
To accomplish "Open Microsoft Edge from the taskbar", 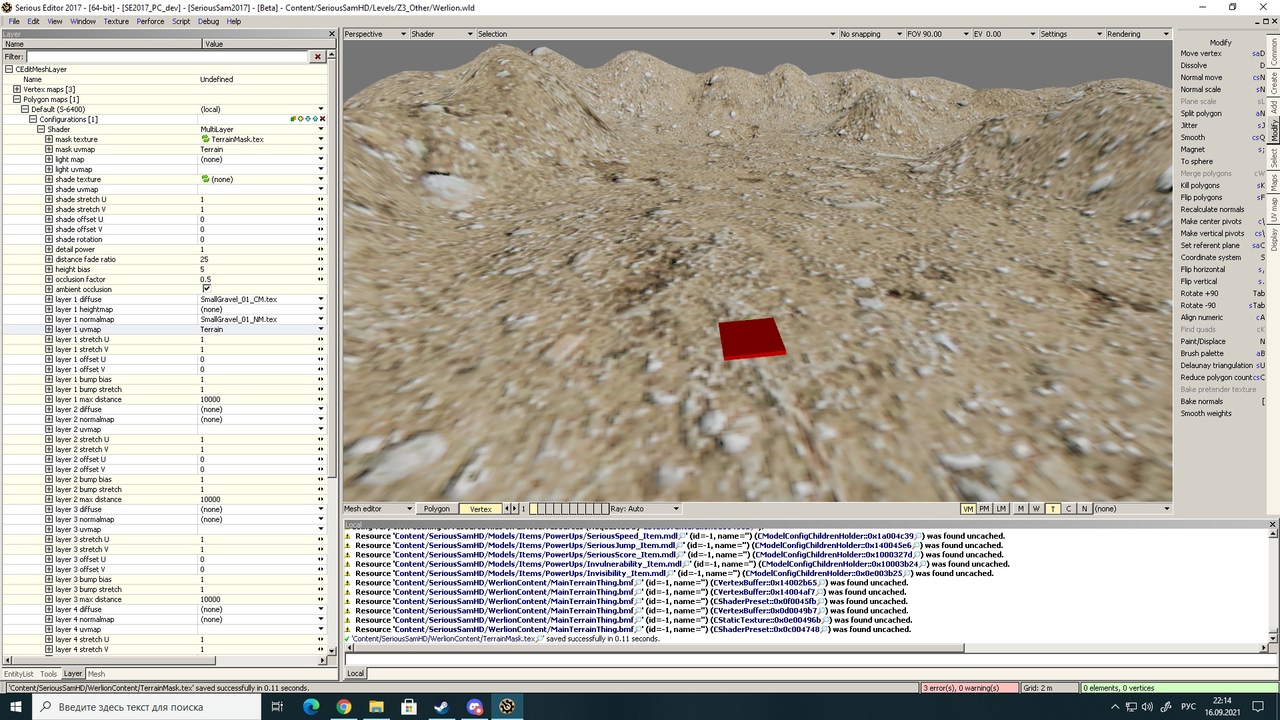I will click(310, 706).
